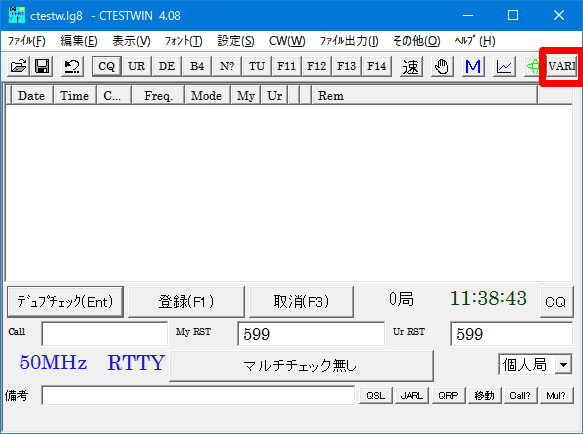This screenshot has width=583, height=434.
Task: Click the DE toolbar button
Action: (167, 67)
